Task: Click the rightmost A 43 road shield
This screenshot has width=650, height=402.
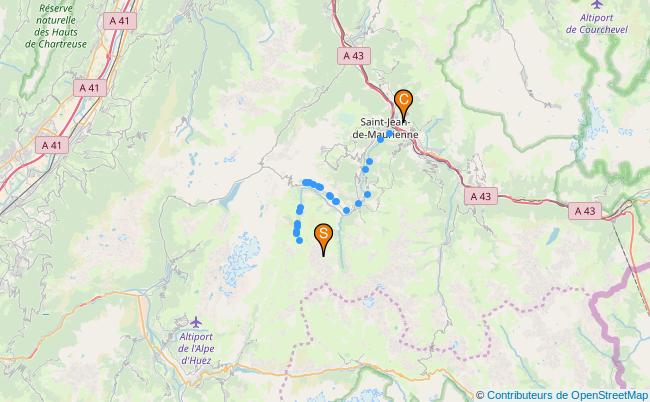Action: pos(585,211)
